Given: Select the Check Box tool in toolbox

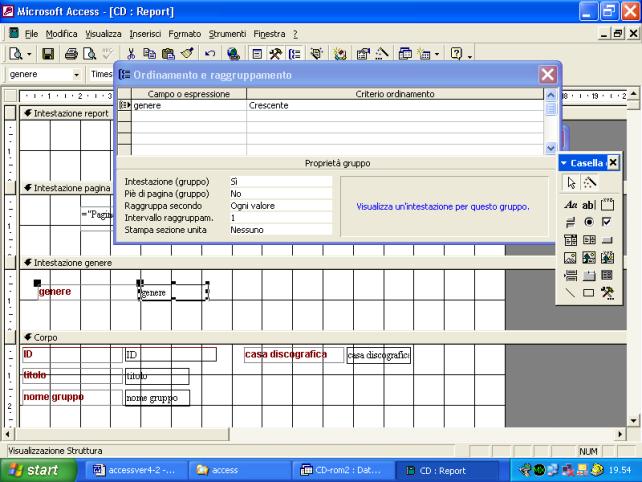Looking at the screenshot, I should coord(607,222).
